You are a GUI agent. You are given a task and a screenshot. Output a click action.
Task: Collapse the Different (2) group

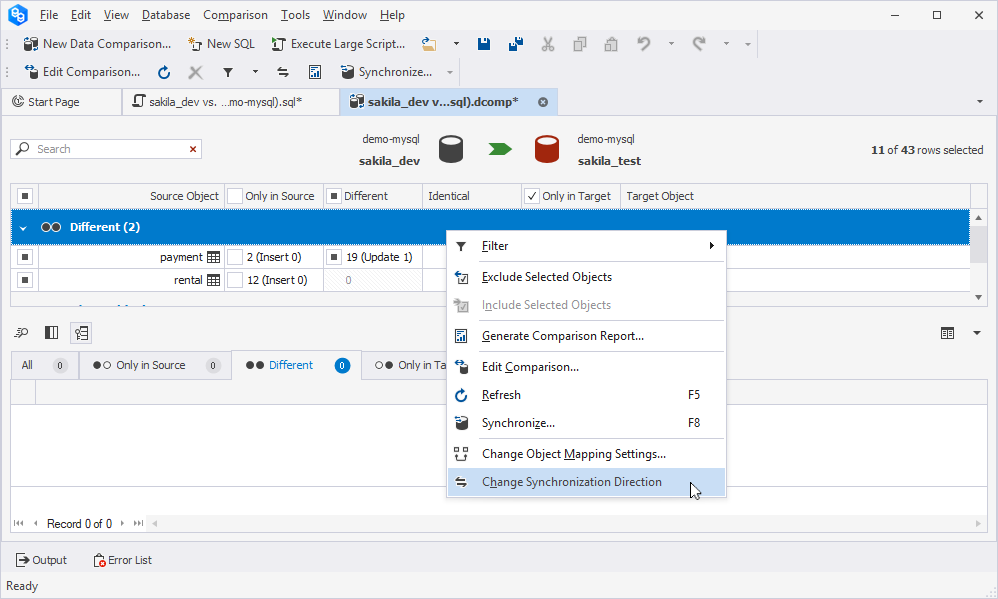(23, 228)
